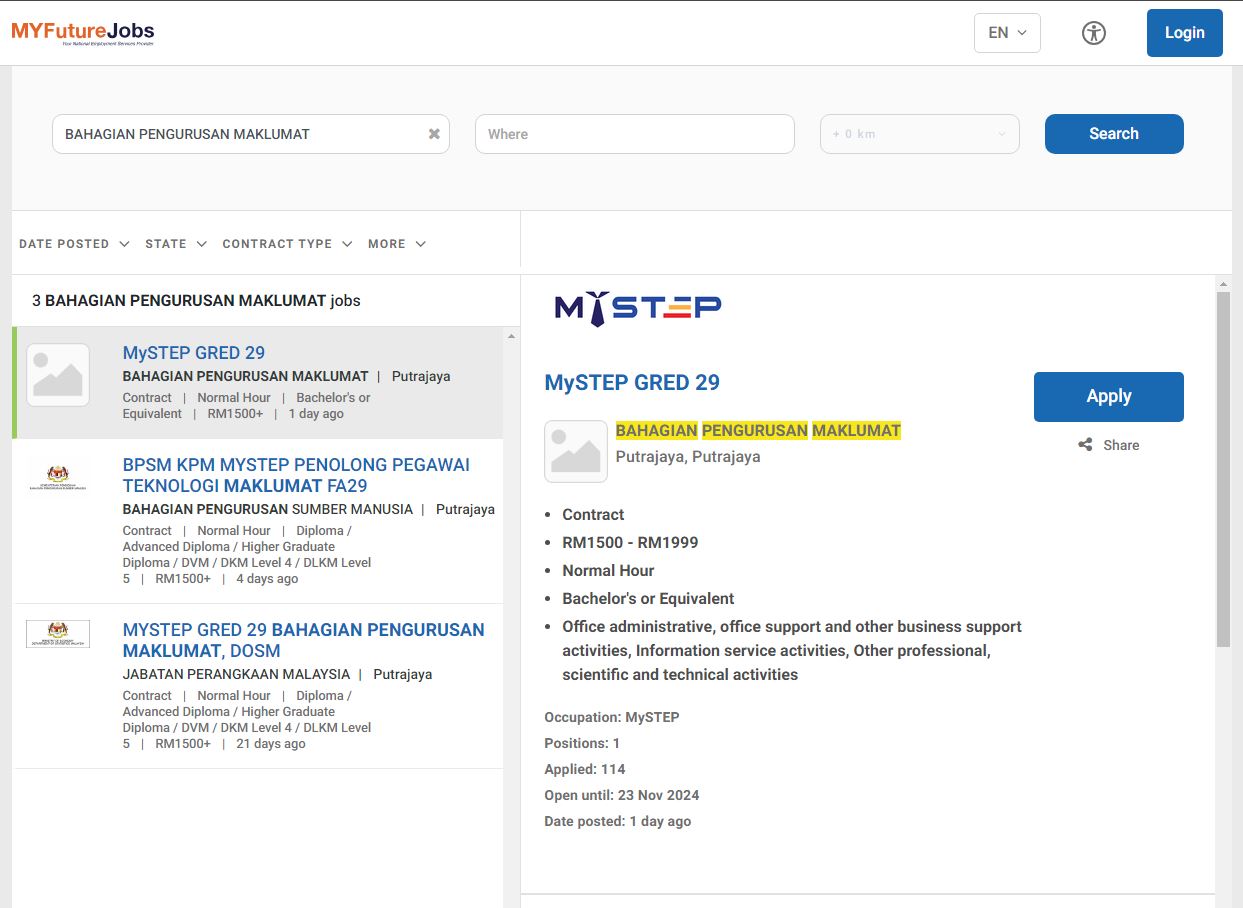Viewport: 1243px width, 908px height.
Task: Click the BPSM KPM listing logo
Action: click(x=58, y=478)
